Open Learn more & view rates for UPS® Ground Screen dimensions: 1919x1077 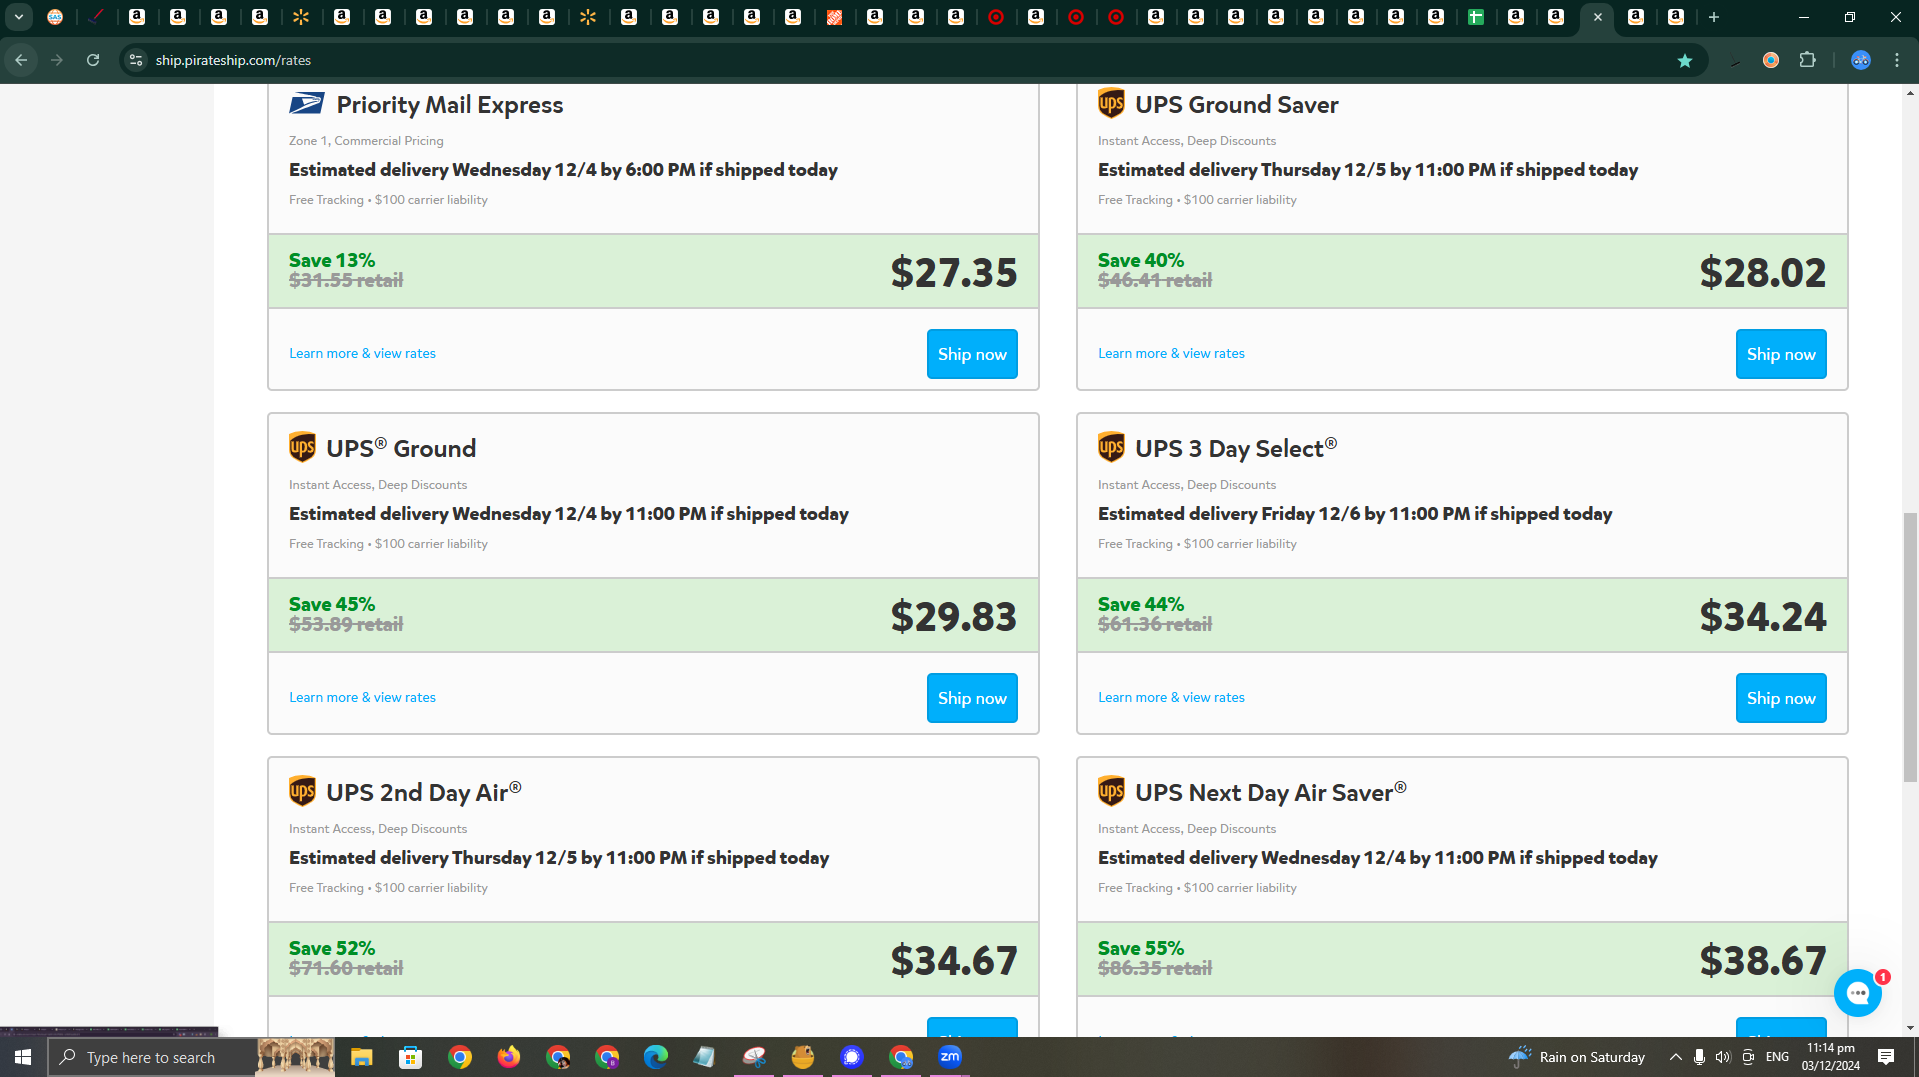362,697
